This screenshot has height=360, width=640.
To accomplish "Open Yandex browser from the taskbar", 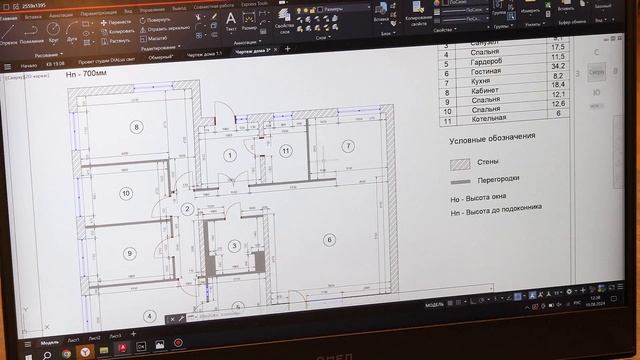I will [85, 351].
